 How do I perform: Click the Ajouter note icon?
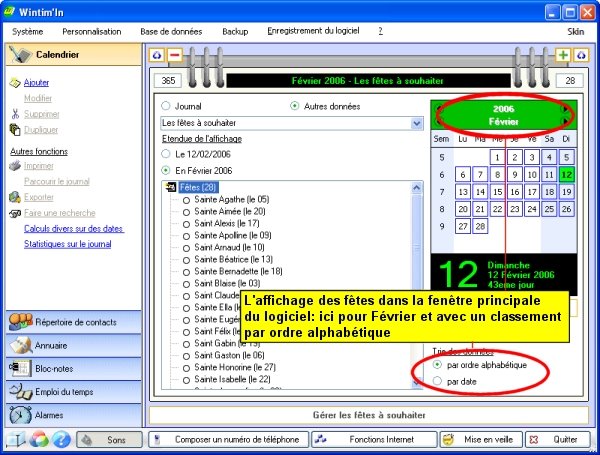tap(15, 83)
